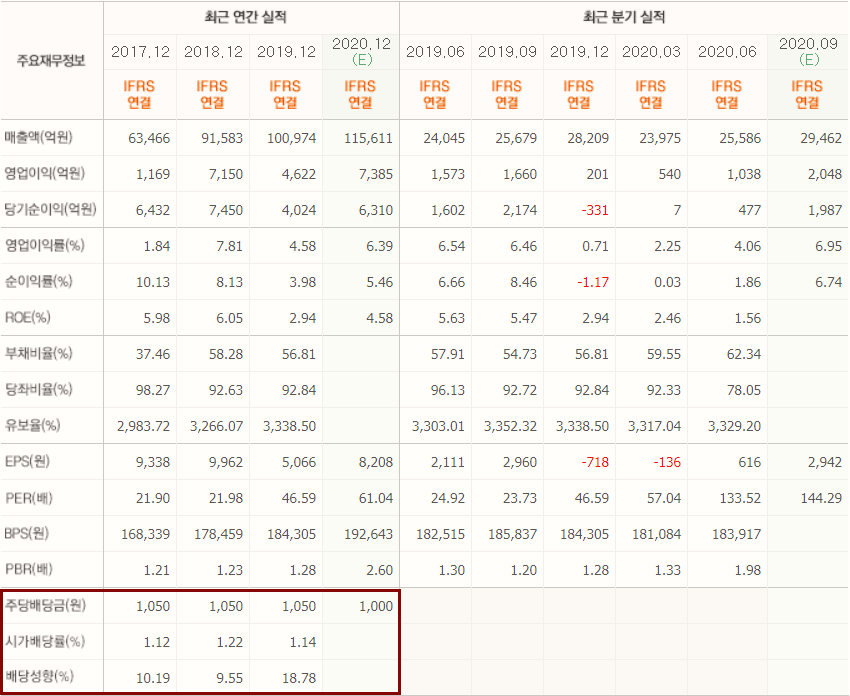
Task: Select the 주당배당금(원) row label
Action: (46, 605)
